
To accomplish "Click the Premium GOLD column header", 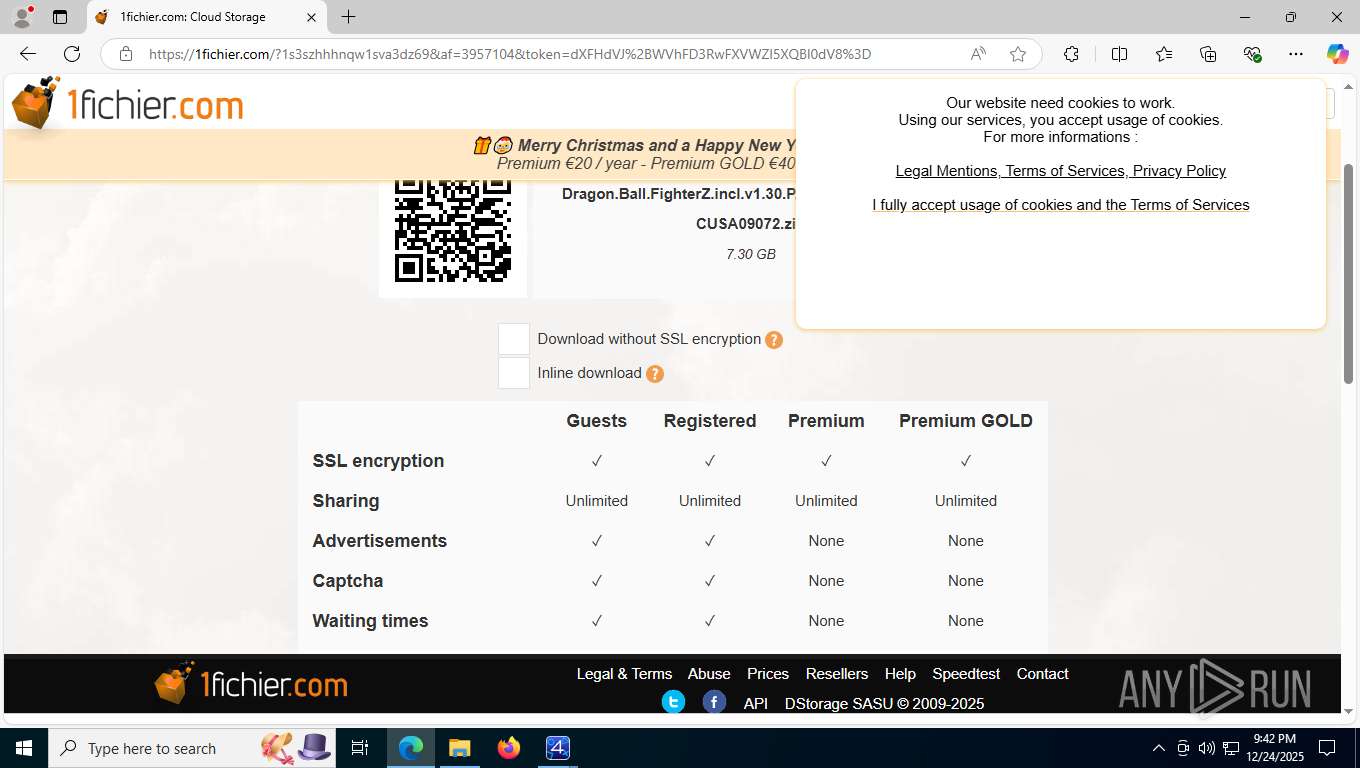I will click(966, 421).
